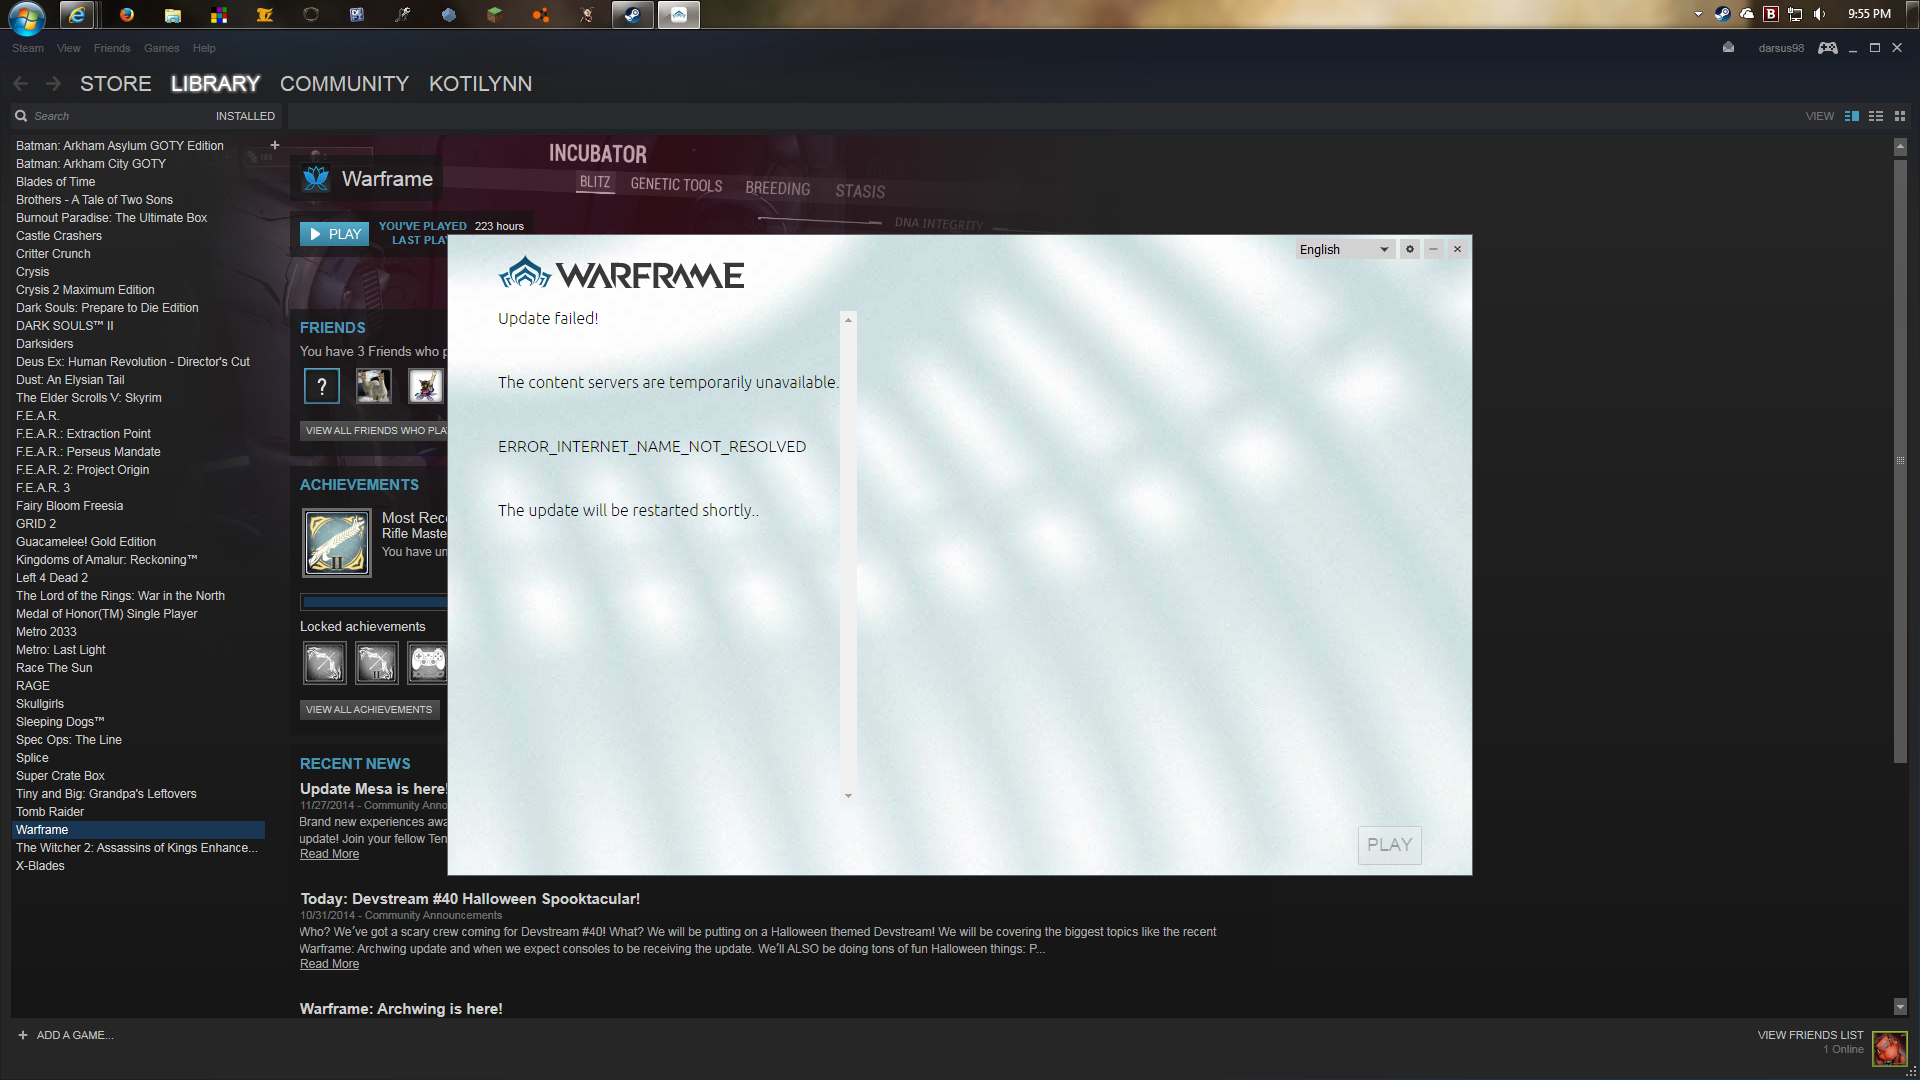Viewport: 1920px width, 1080px height.
Task: Select the first locked achievement icon
Action: point(325,663)
